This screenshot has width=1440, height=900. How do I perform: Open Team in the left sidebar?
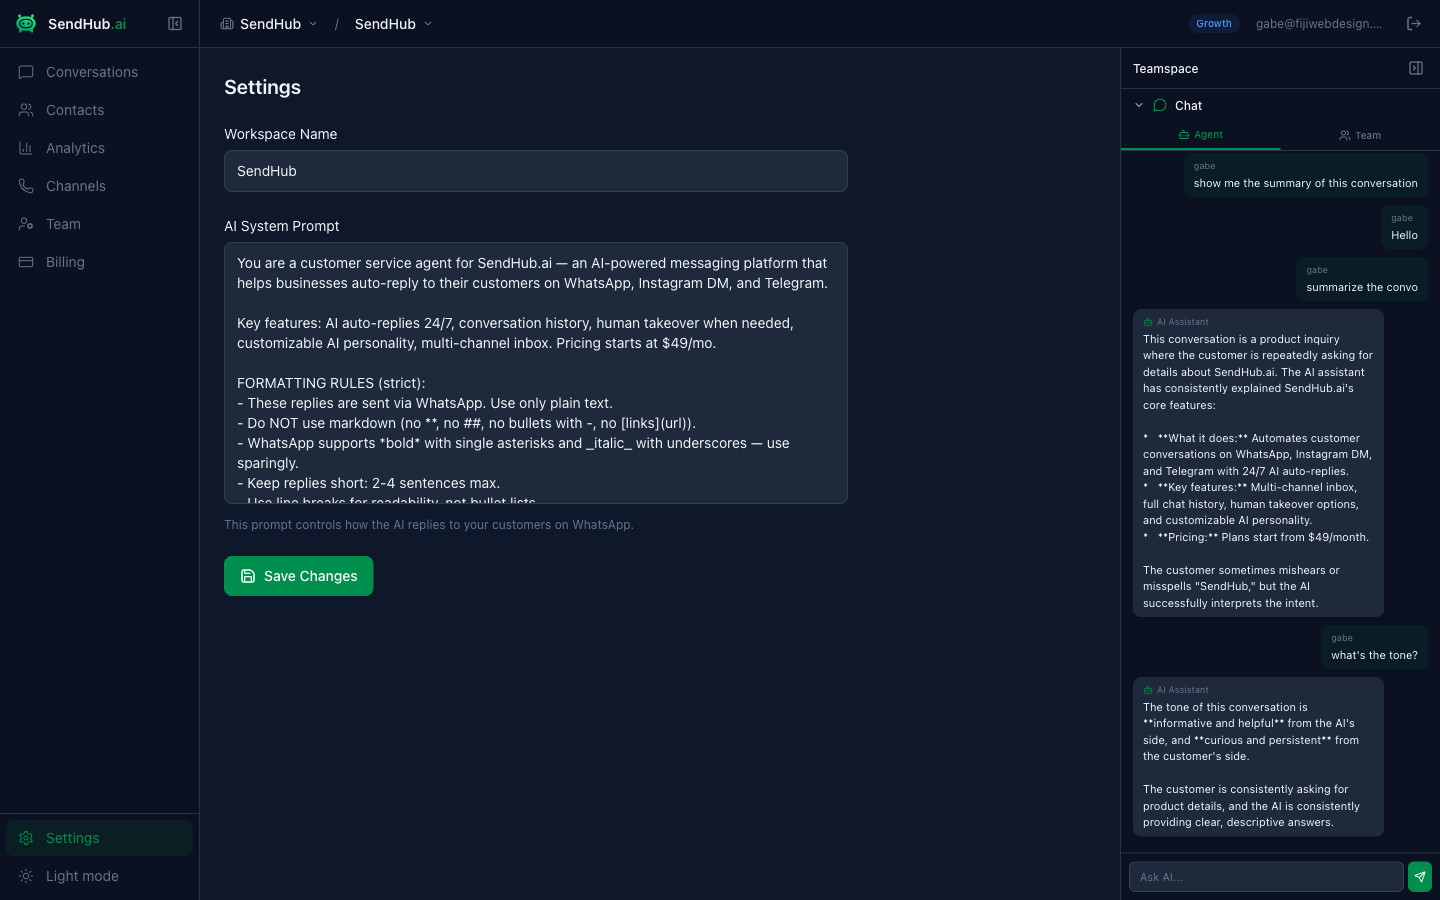[99, 224]
